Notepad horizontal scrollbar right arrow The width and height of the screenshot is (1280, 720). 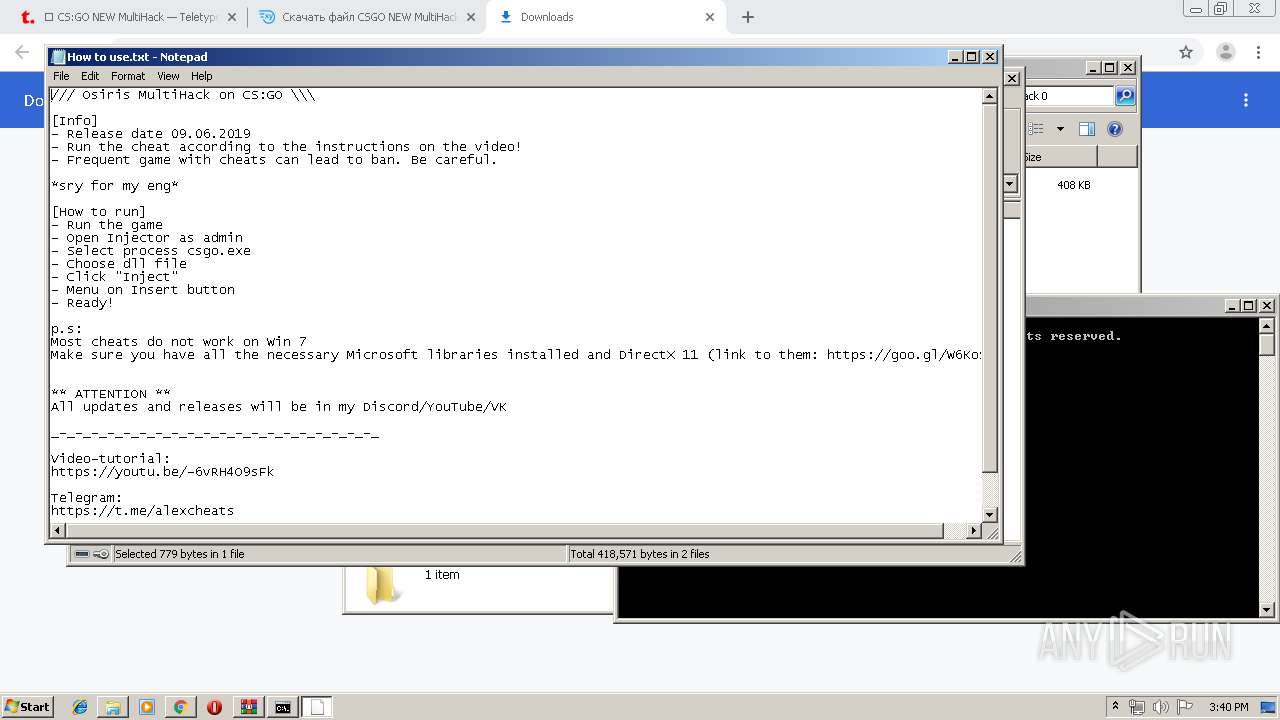point(974,531)
